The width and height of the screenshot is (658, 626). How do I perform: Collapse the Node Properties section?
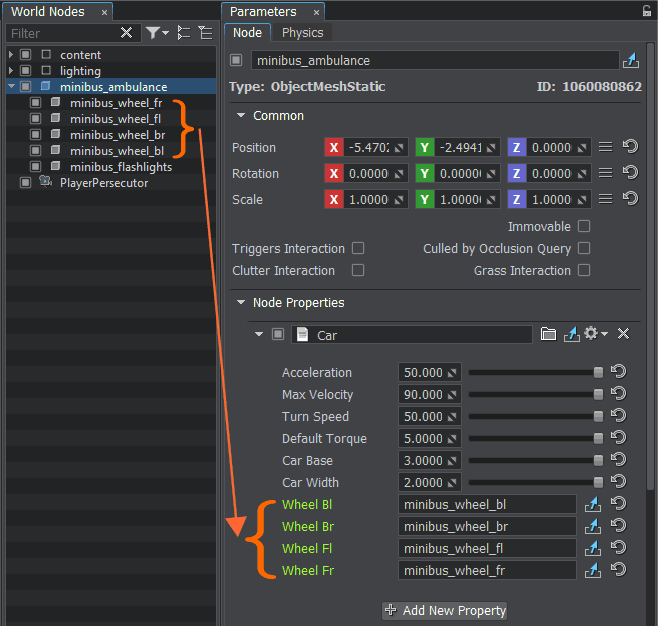(241, 302)
